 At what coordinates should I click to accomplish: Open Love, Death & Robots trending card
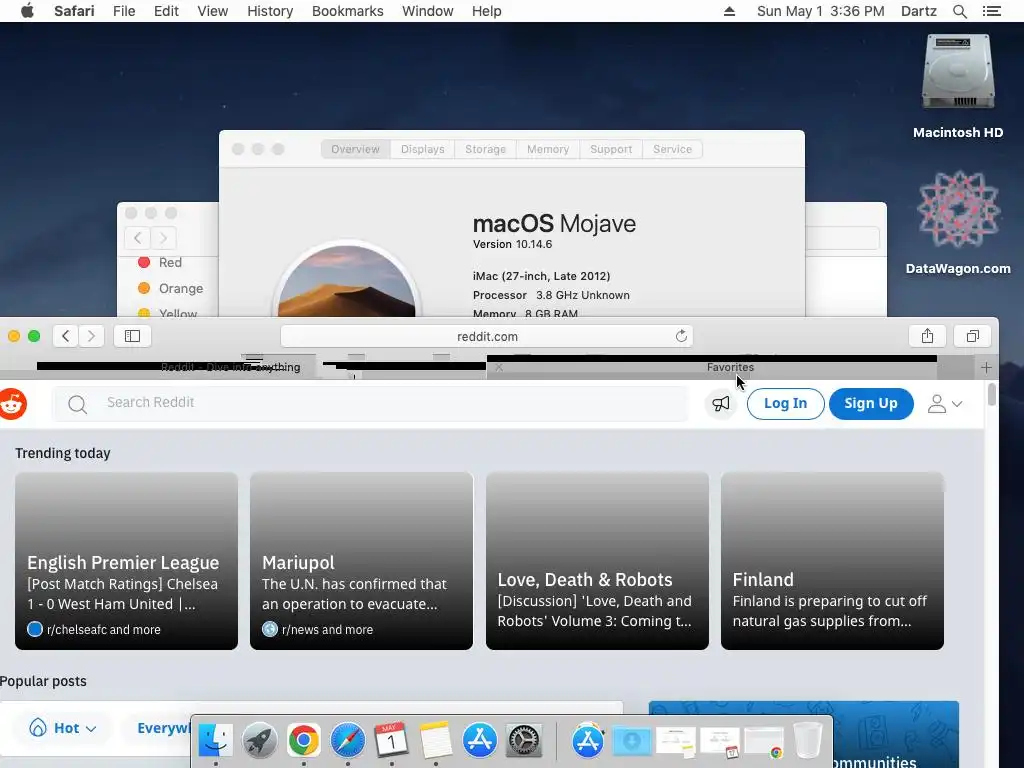(597, 561)
